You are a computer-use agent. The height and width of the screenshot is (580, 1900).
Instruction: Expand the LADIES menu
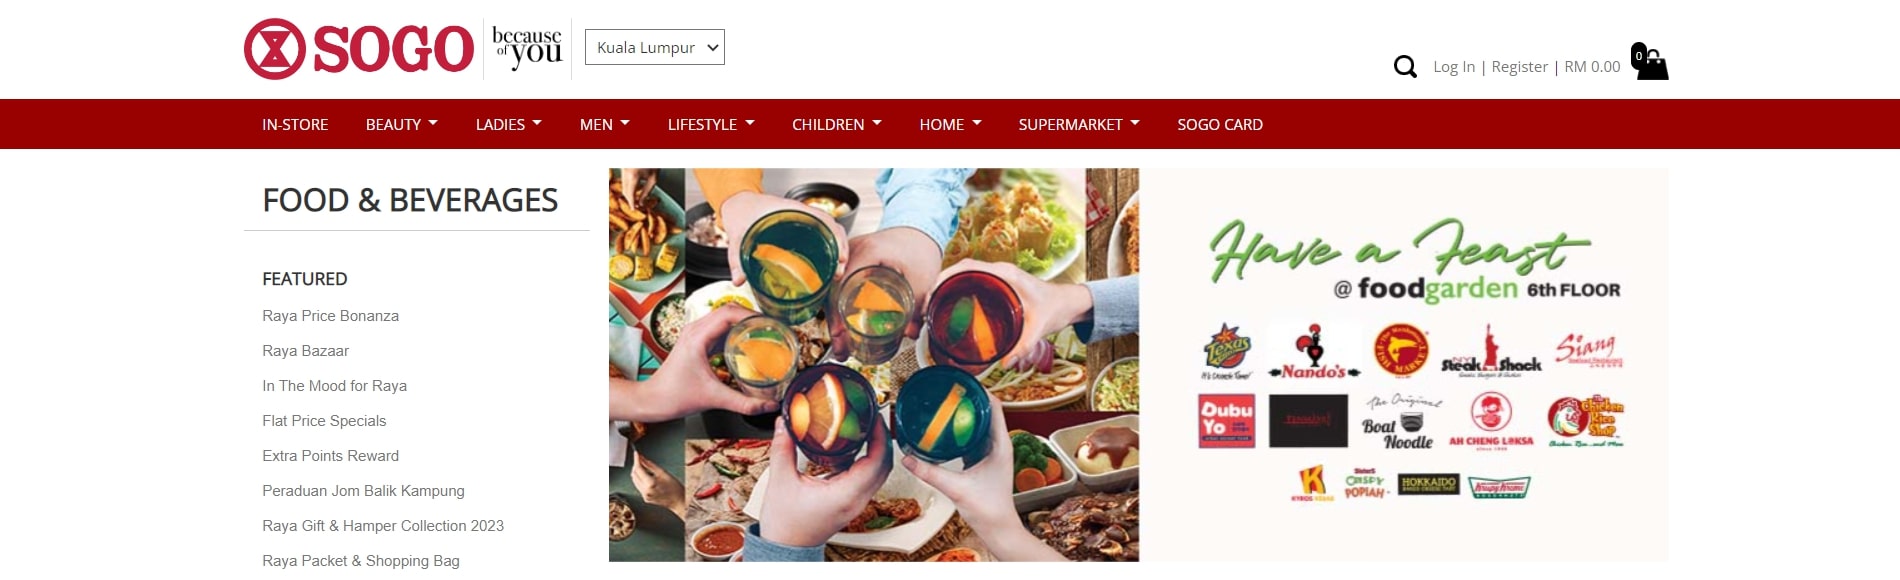tap(509, 124)
